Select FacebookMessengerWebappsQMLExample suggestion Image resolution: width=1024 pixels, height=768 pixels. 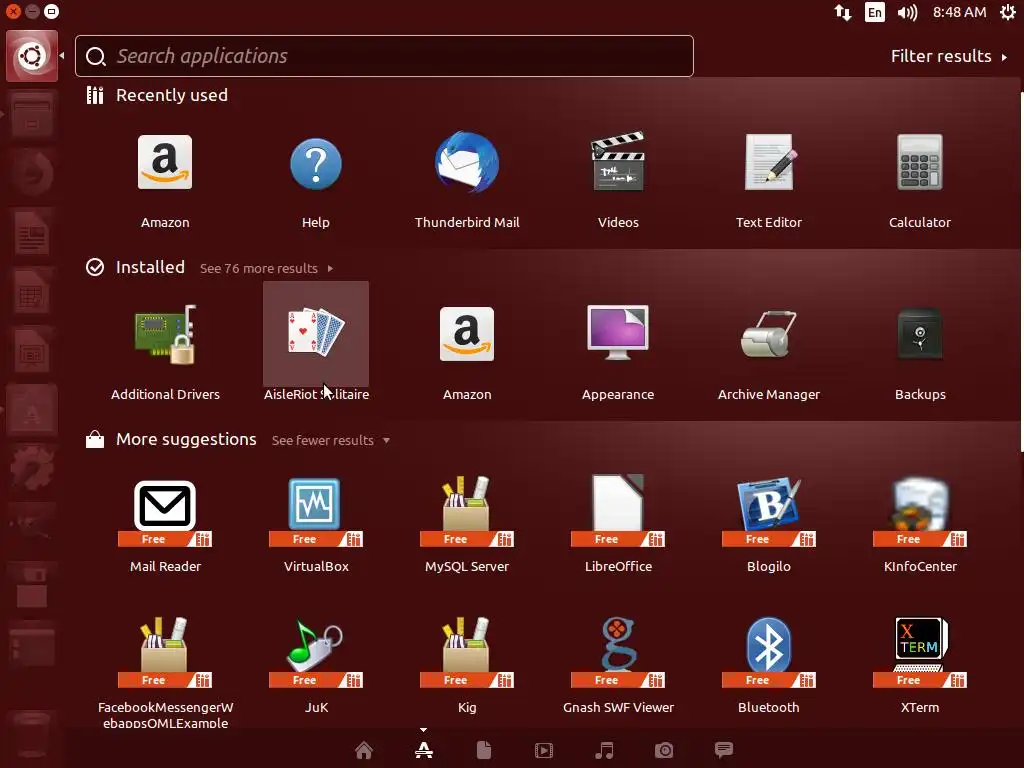tap(165, 653)
